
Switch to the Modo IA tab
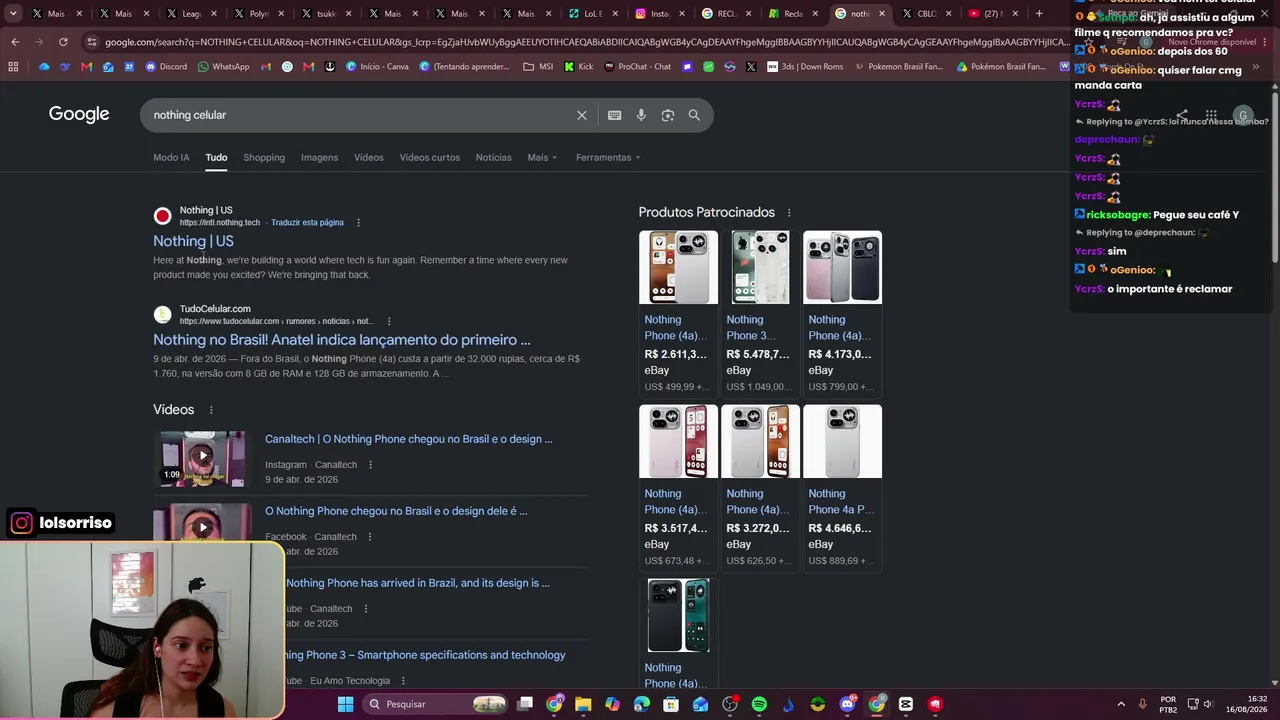171,157
